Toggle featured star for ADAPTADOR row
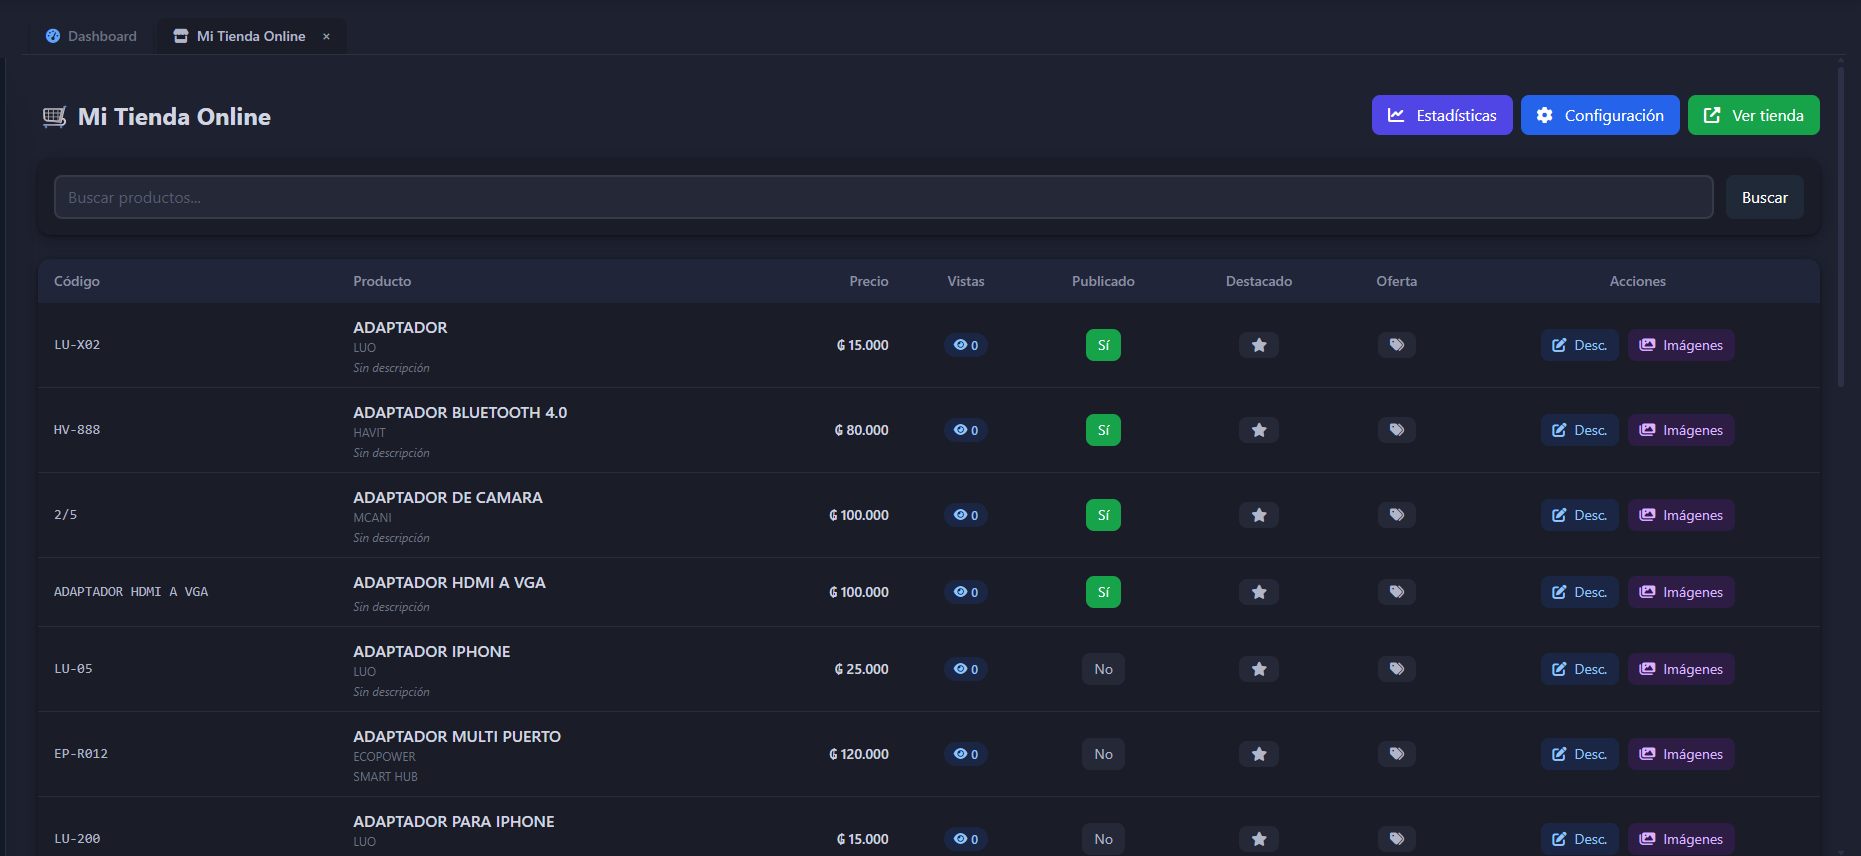 pyautogui.click(x=1259, y=345)
